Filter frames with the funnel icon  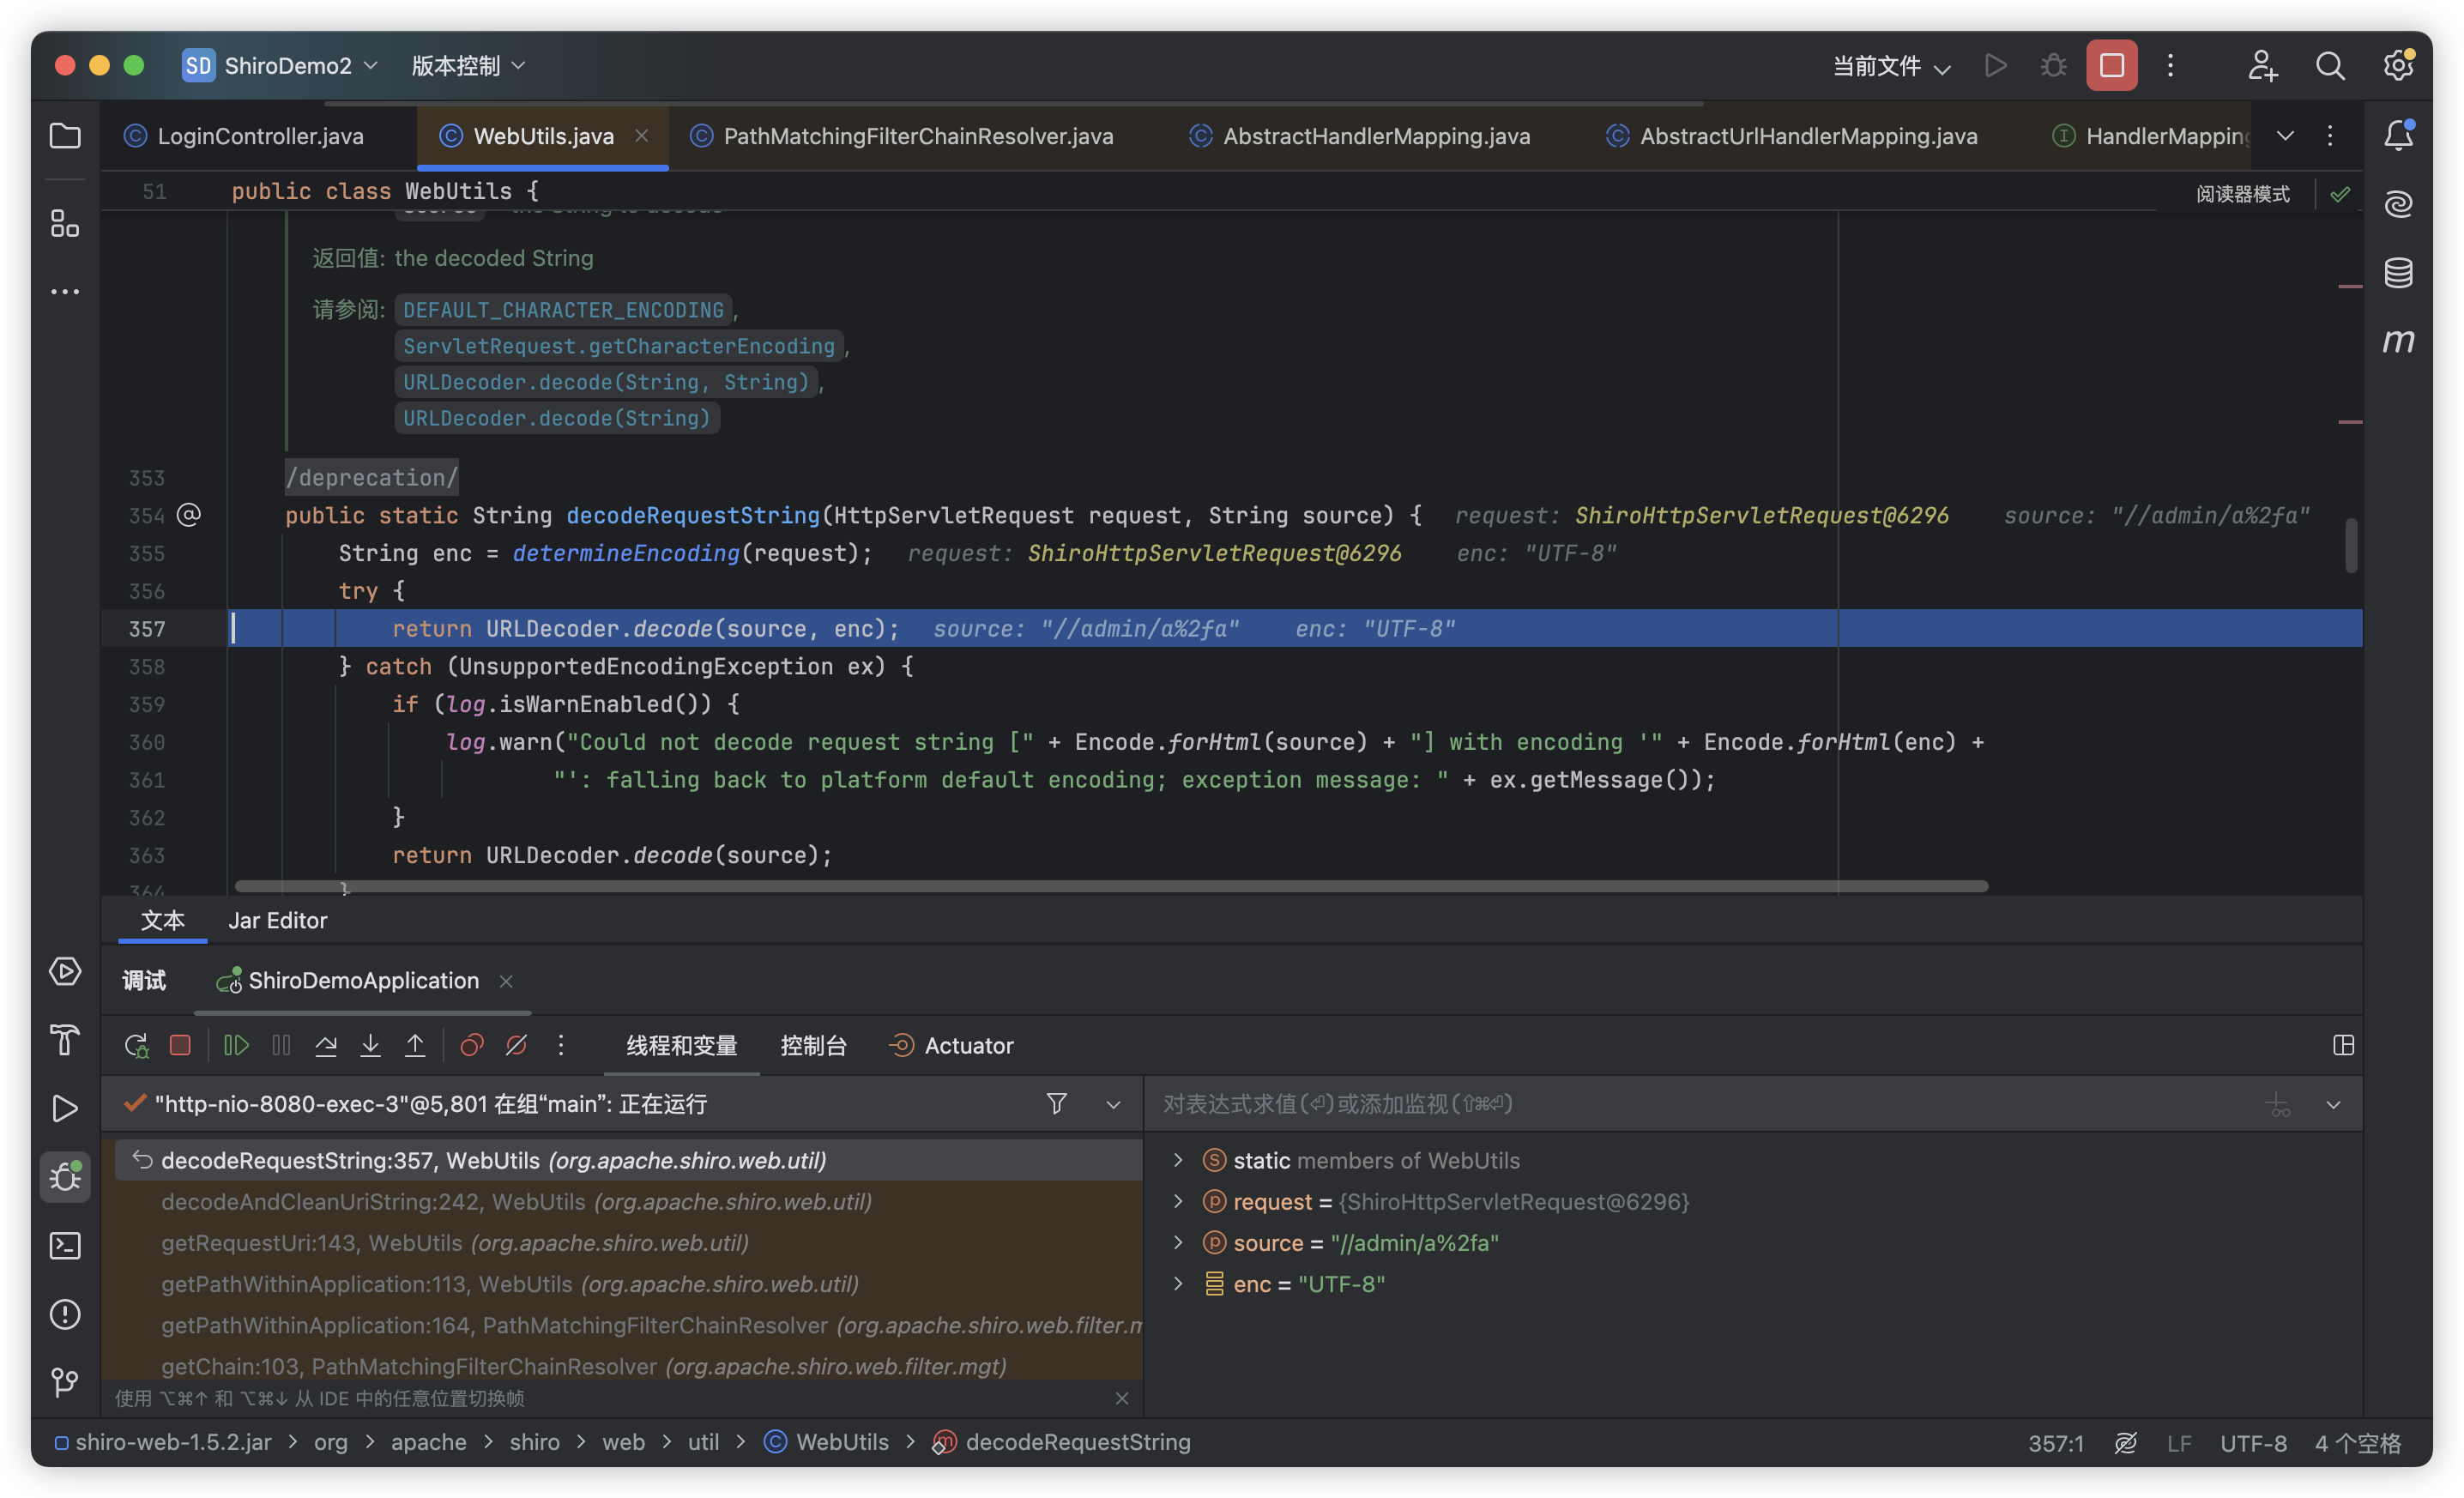[x=1056, y=1103]
